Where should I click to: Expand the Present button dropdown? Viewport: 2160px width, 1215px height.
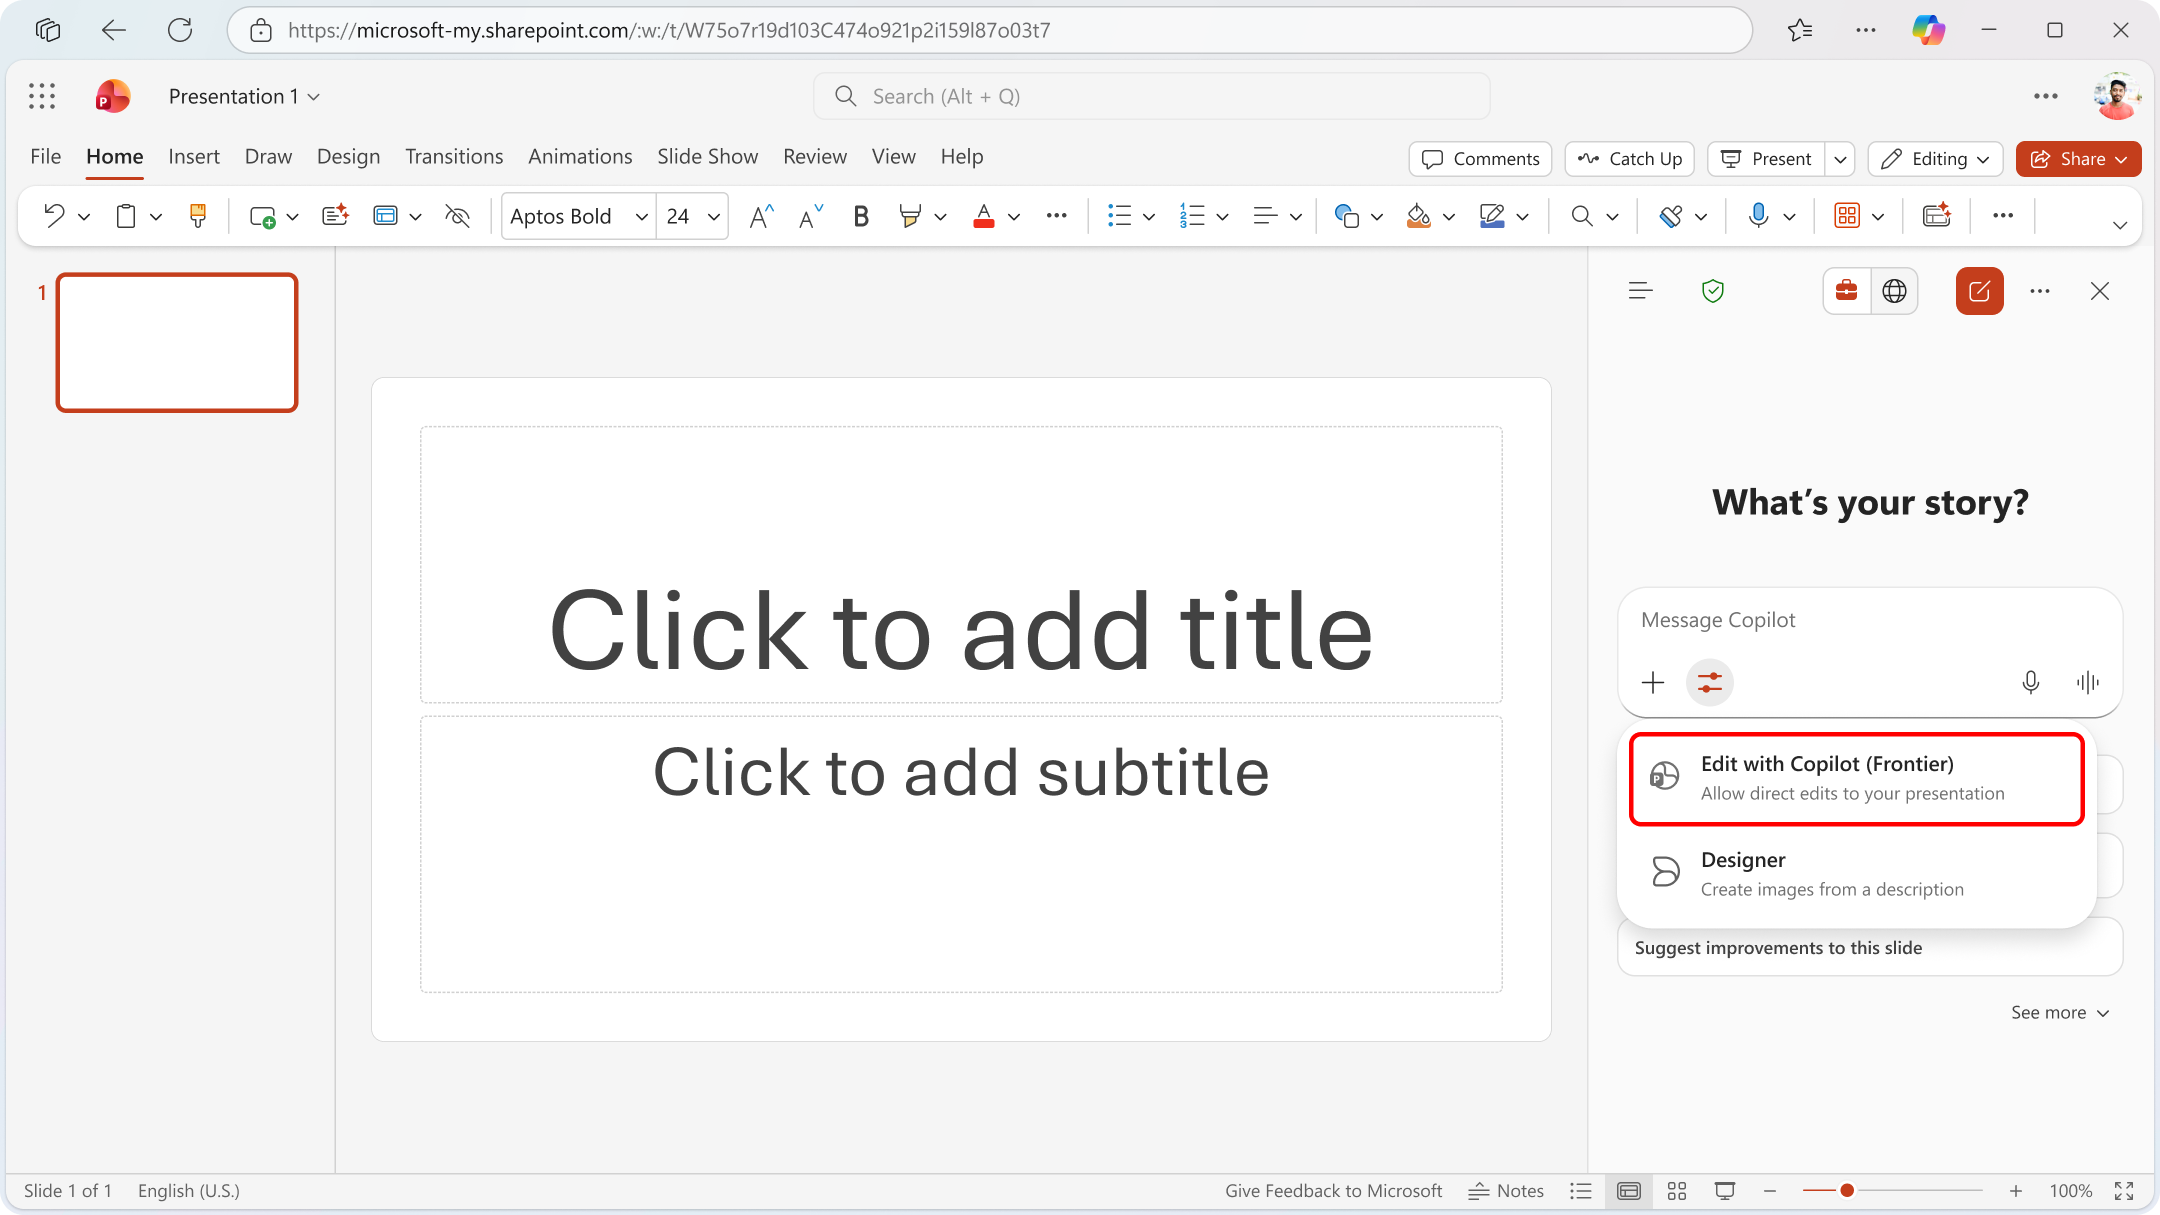(1842, 158)
